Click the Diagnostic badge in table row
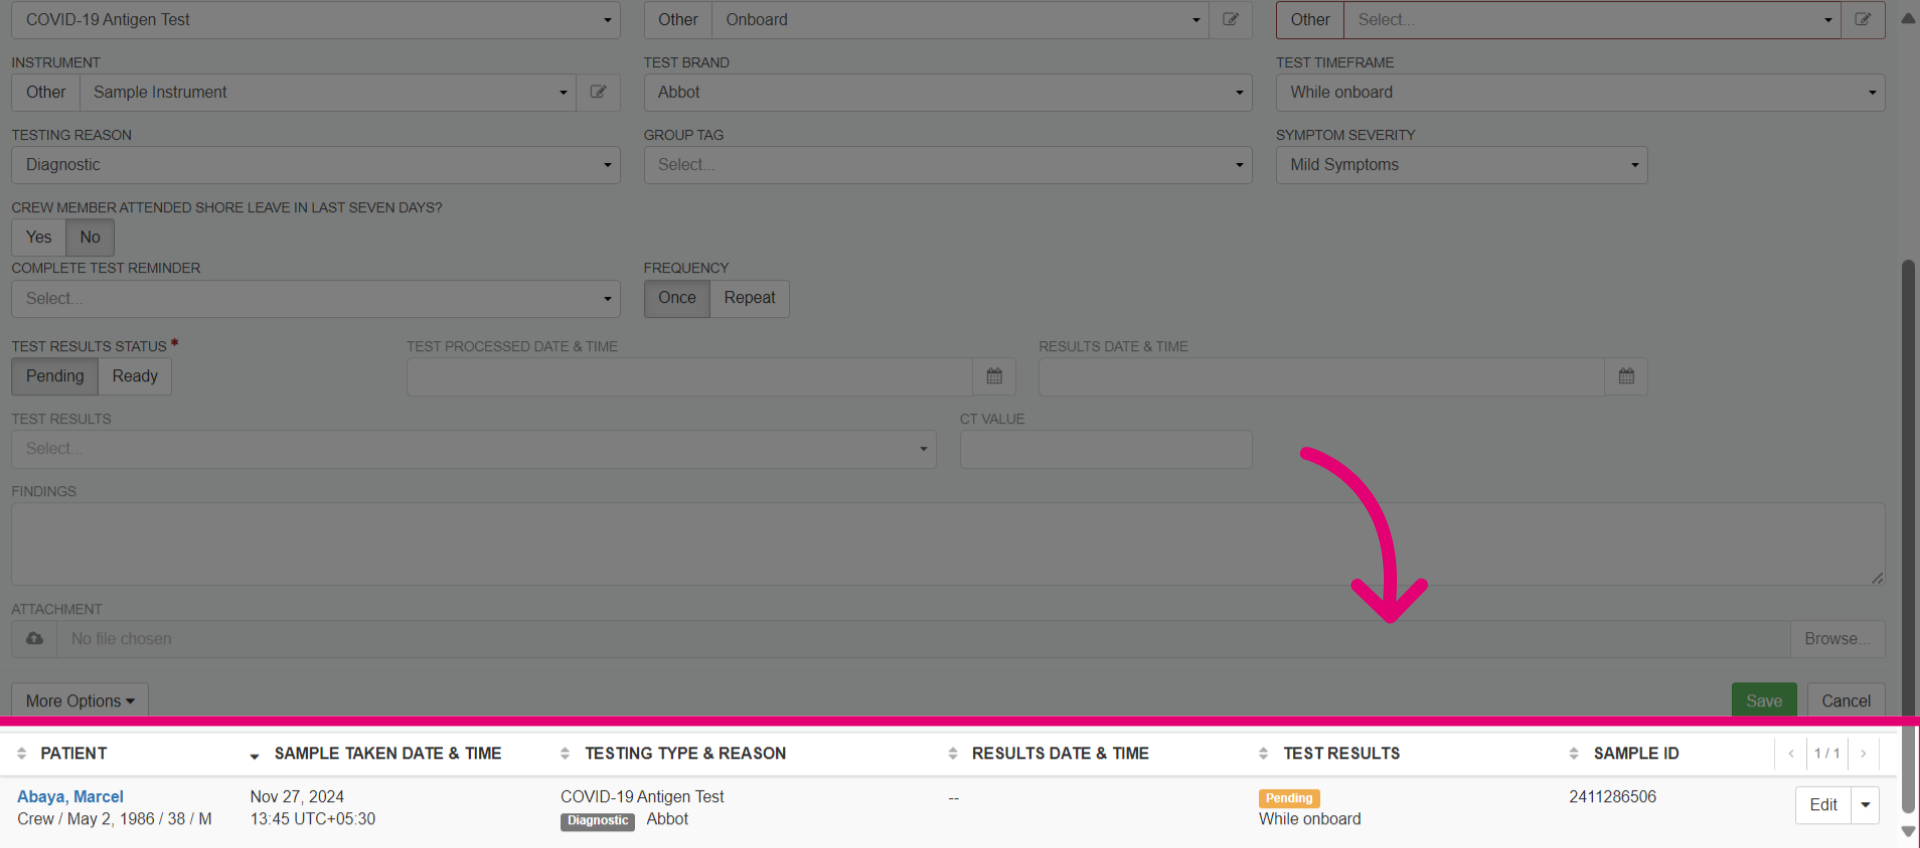Image resolution: width=1920 pixels, height=848 pixels. tap(598, 821)
